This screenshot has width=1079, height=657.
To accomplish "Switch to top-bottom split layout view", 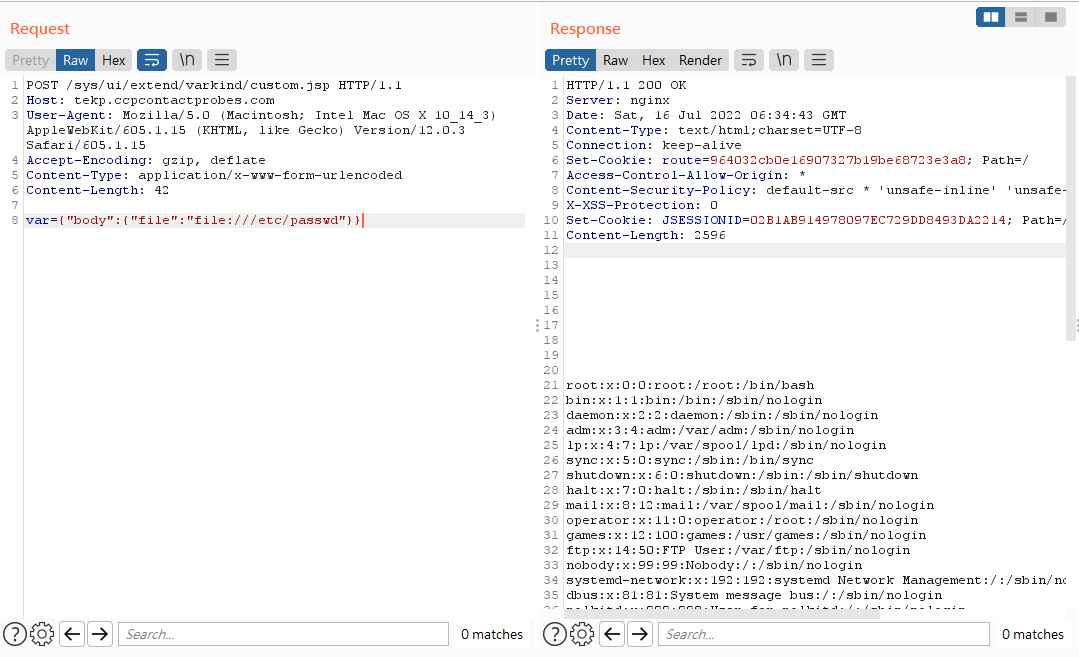I will [1021, 17].
